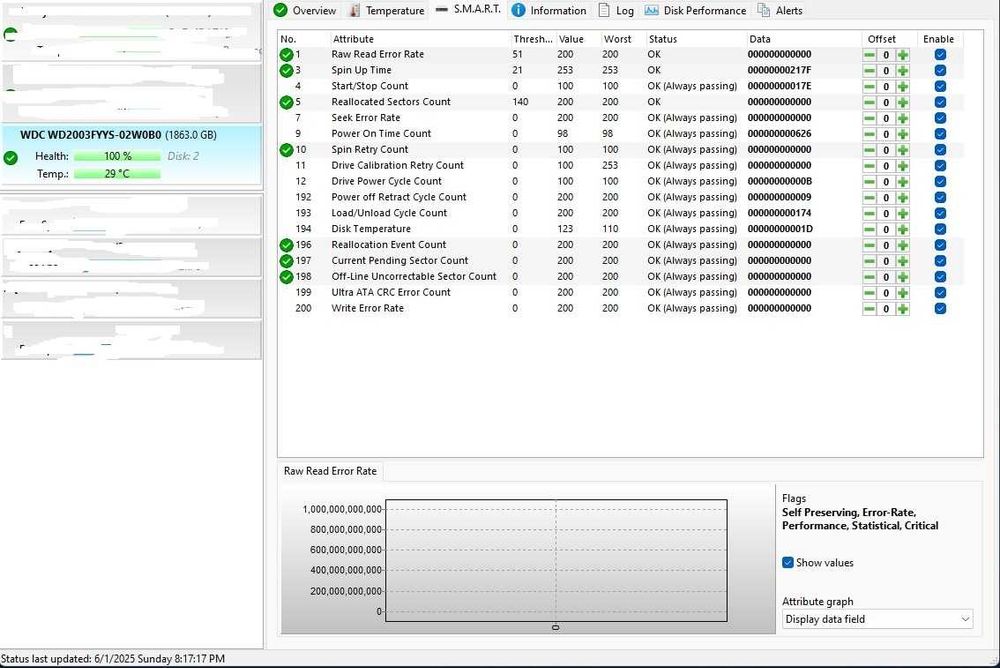This screenshot has width=1000, height=668.
Task: Toggle Enable checkbox for Start/Stop Count
Action: click(x=940, y=87)
